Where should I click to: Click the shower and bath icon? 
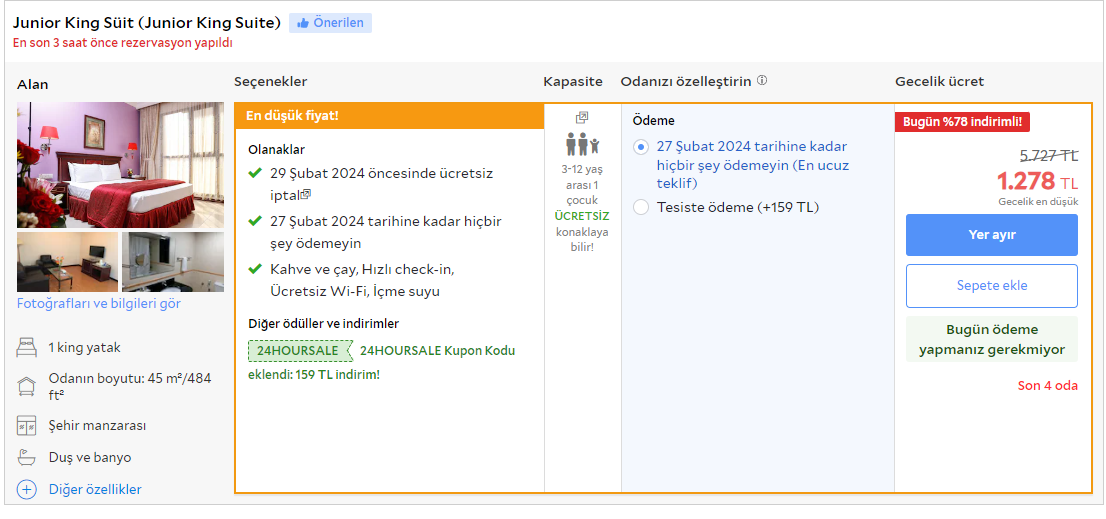pyautogui.click(x=27, y=458)
